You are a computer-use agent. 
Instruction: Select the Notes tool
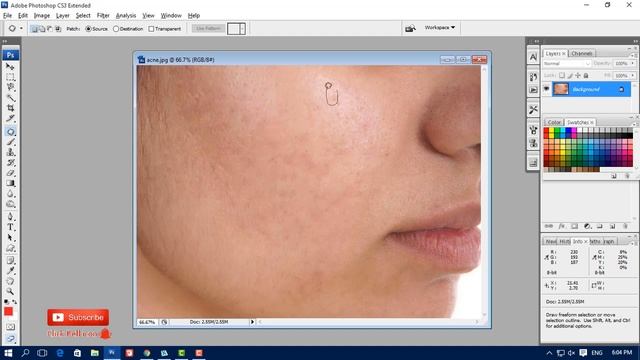click(x=10, y=260)
